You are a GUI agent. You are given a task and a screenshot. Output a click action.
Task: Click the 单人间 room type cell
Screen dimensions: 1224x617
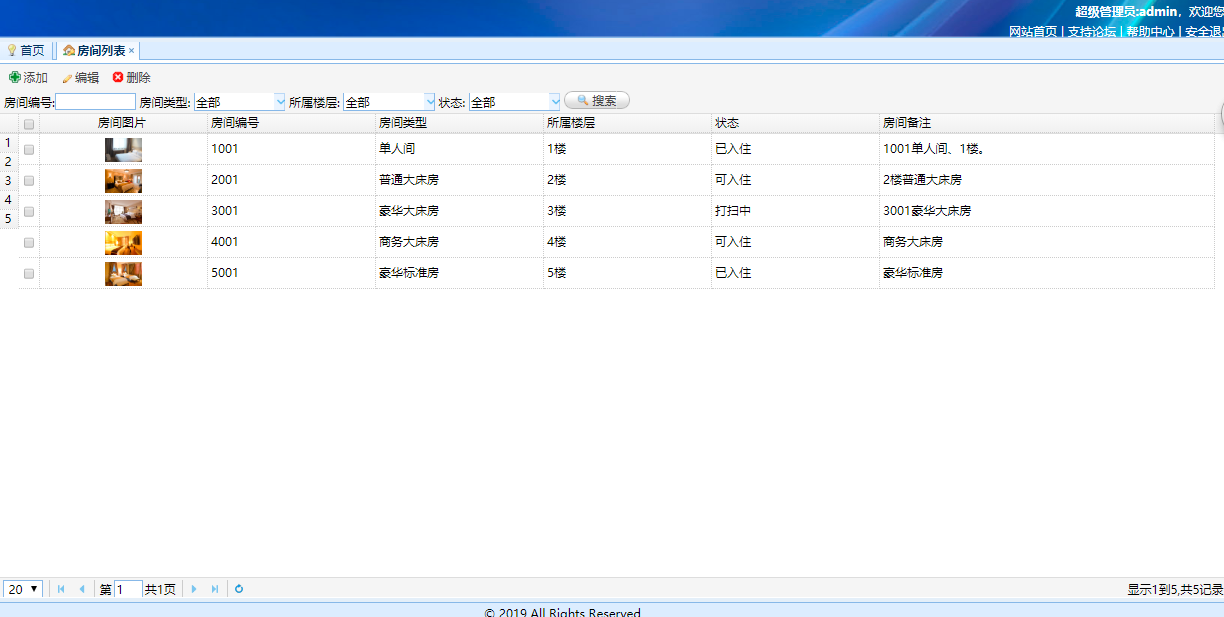coord(459,149)
